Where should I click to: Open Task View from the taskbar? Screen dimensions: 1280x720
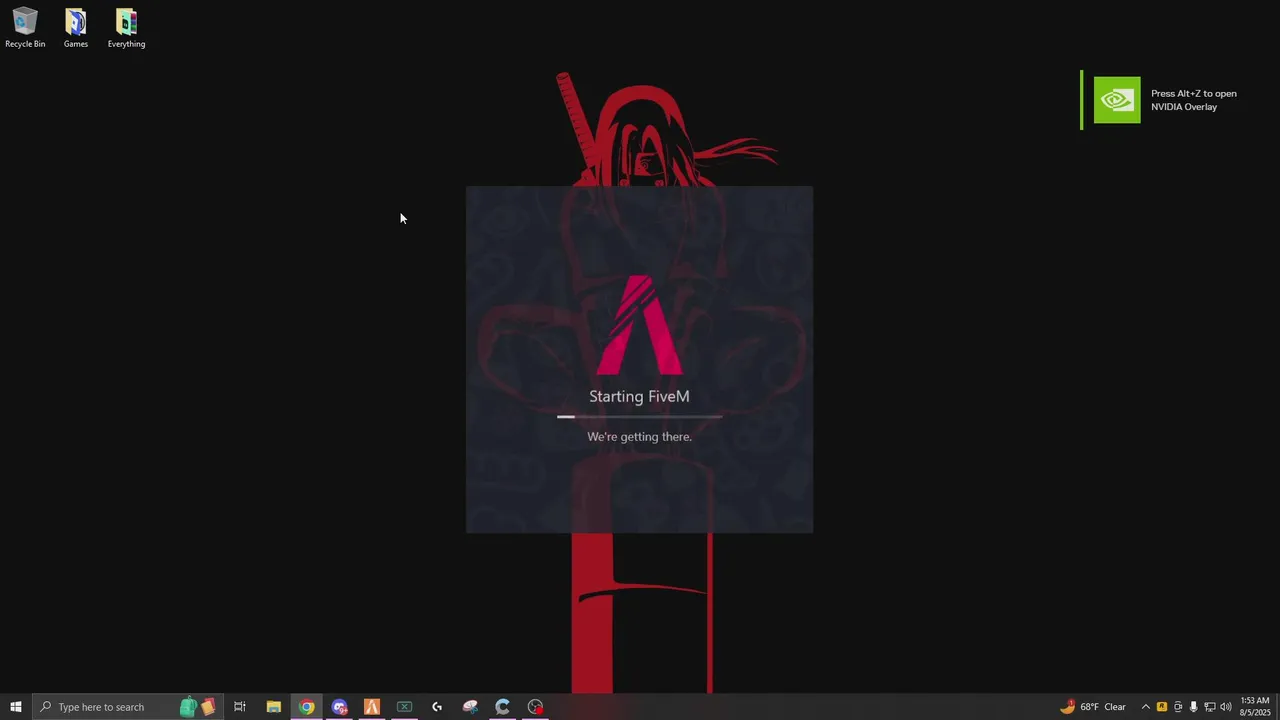coord(240,707)
